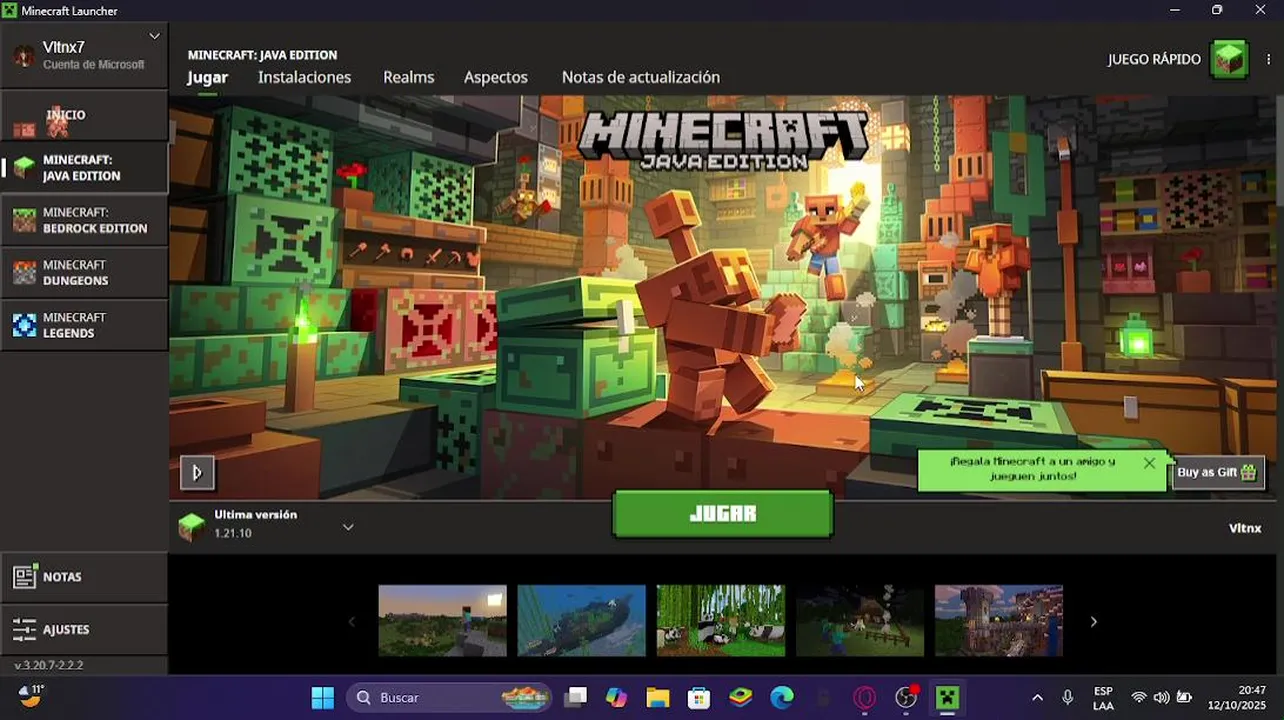Open BlueStacks from the taskbar
The height and width of the screenshot is (720, 1284).
(x=740, y=697)
